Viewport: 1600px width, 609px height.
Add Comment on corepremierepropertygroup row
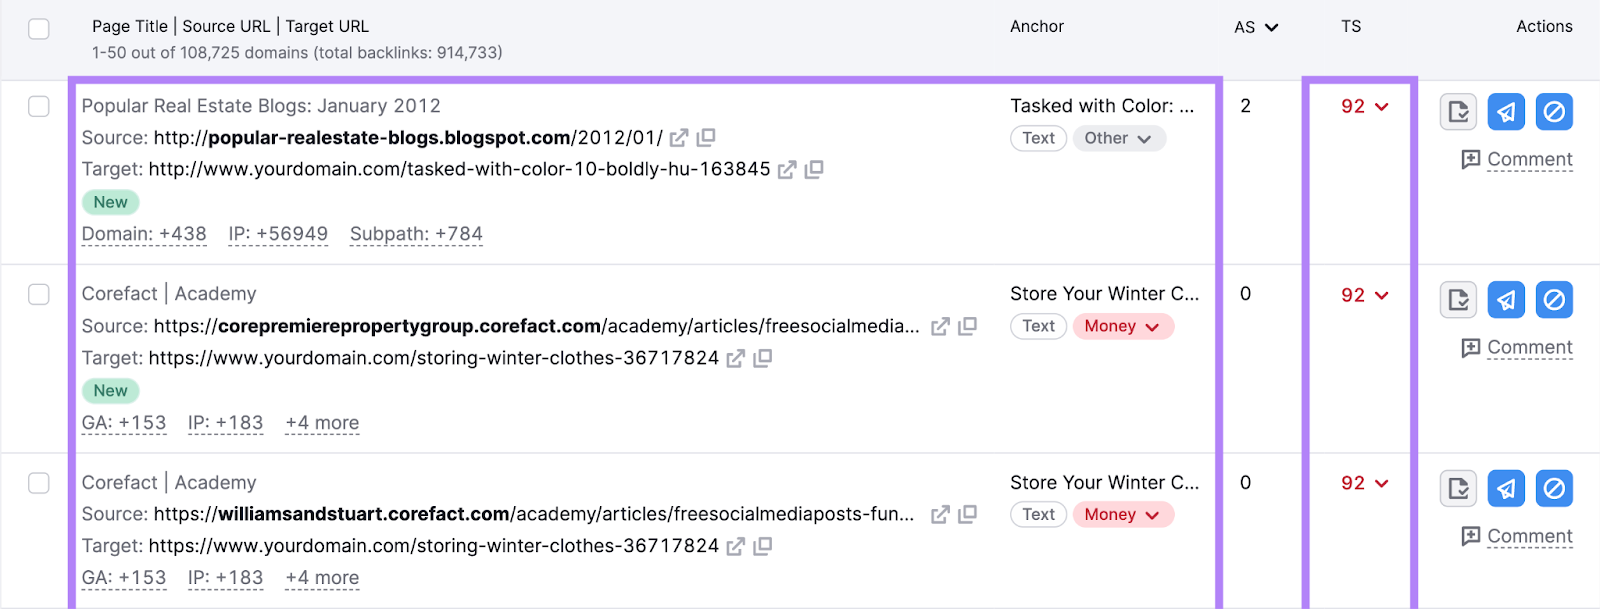coord(1517,347)
